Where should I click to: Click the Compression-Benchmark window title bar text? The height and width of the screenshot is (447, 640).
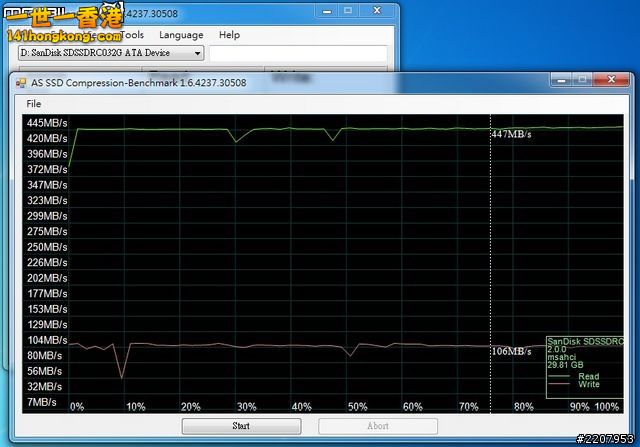tap(139, 83)
